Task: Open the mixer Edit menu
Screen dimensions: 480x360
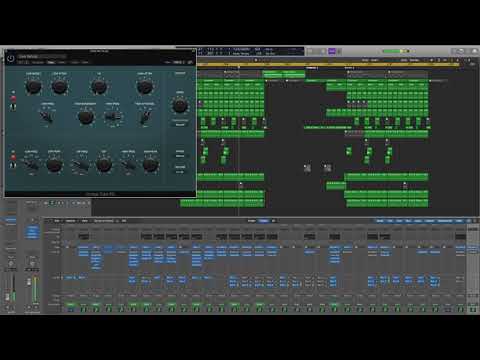Action: pos(57,221)
